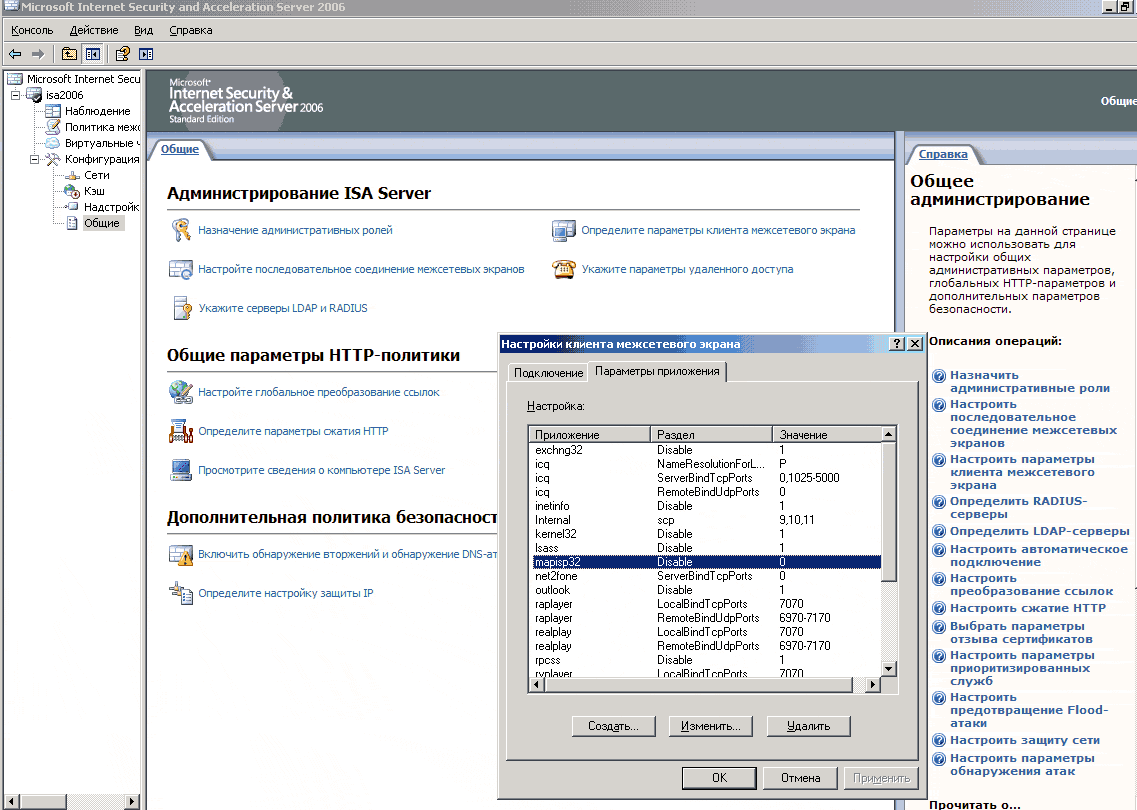Collapse the Конфигурация tree node
Screen dimensions: 1137x810
34,159
